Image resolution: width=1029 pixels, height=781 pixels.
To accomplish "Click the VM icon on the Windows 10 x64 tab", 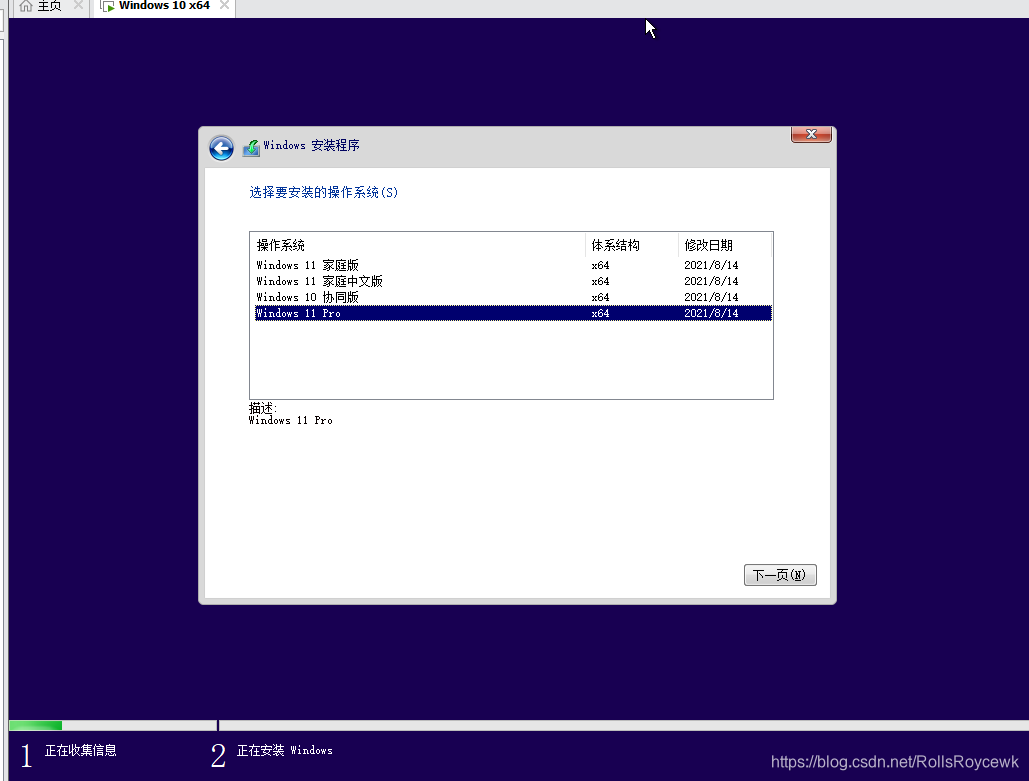I will click(x=108, y=6).
